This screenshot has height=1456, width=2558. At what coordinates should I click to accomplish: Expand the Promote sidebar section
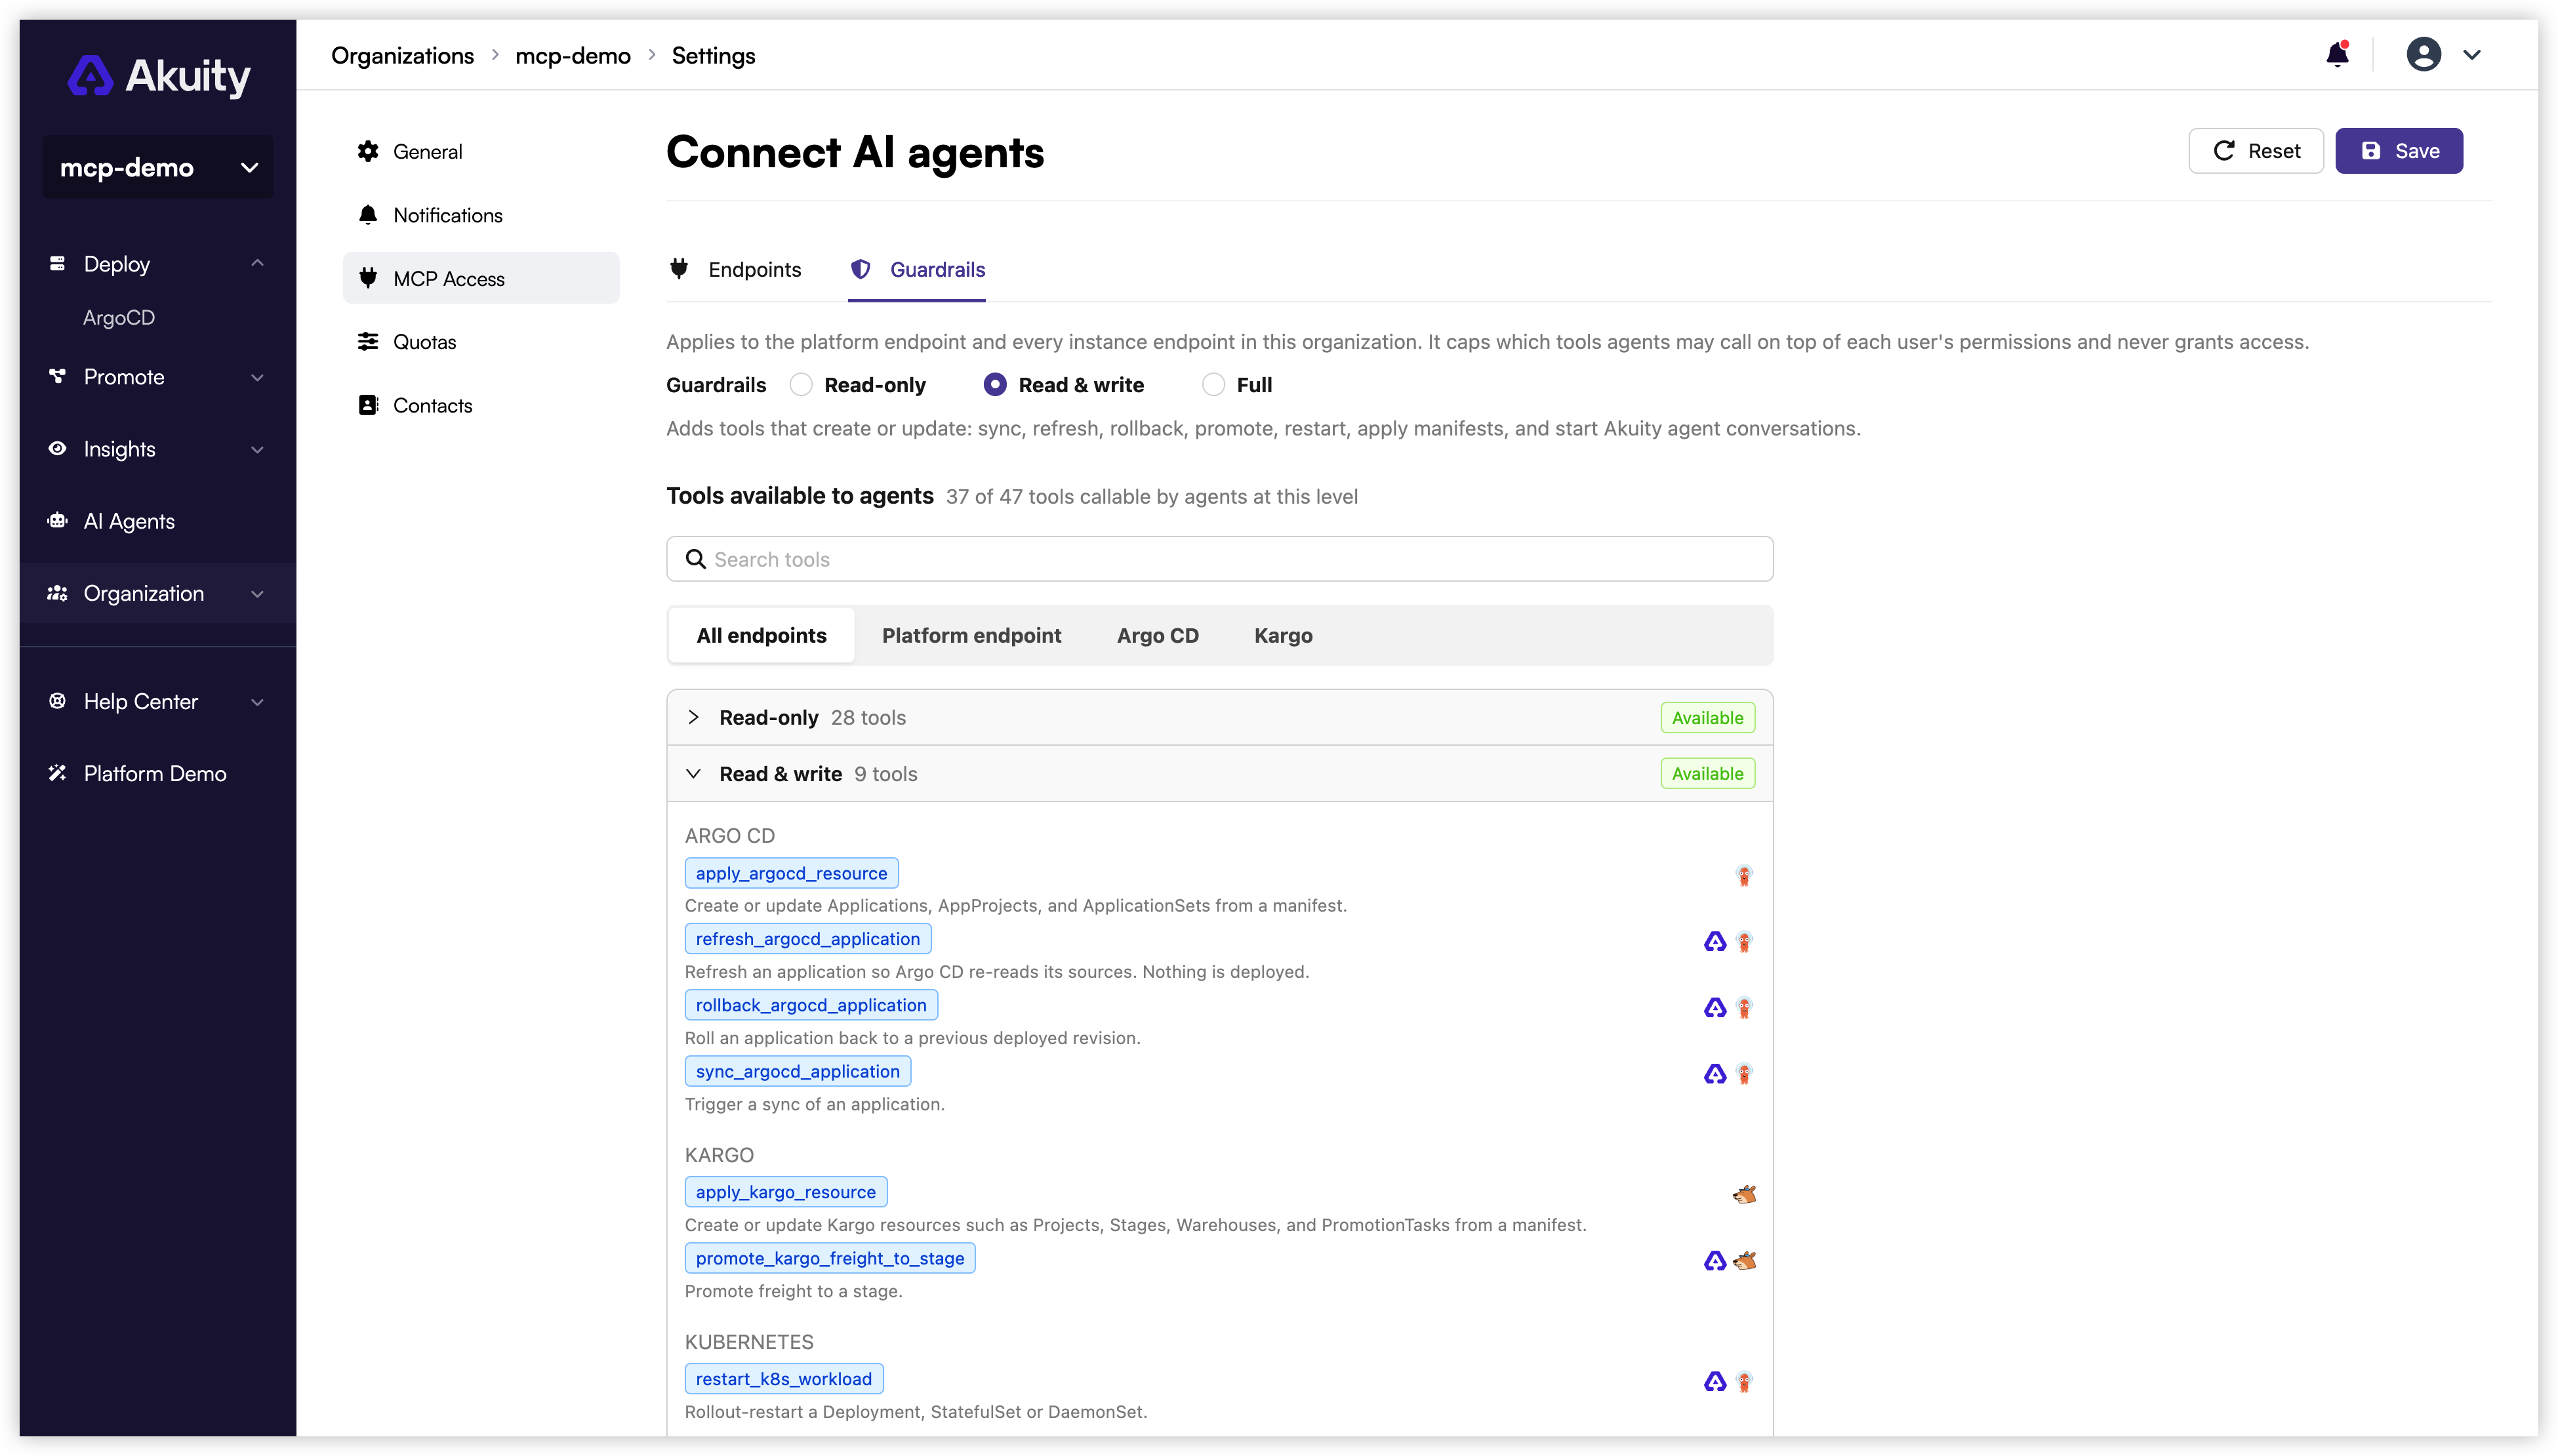point(158,377)
